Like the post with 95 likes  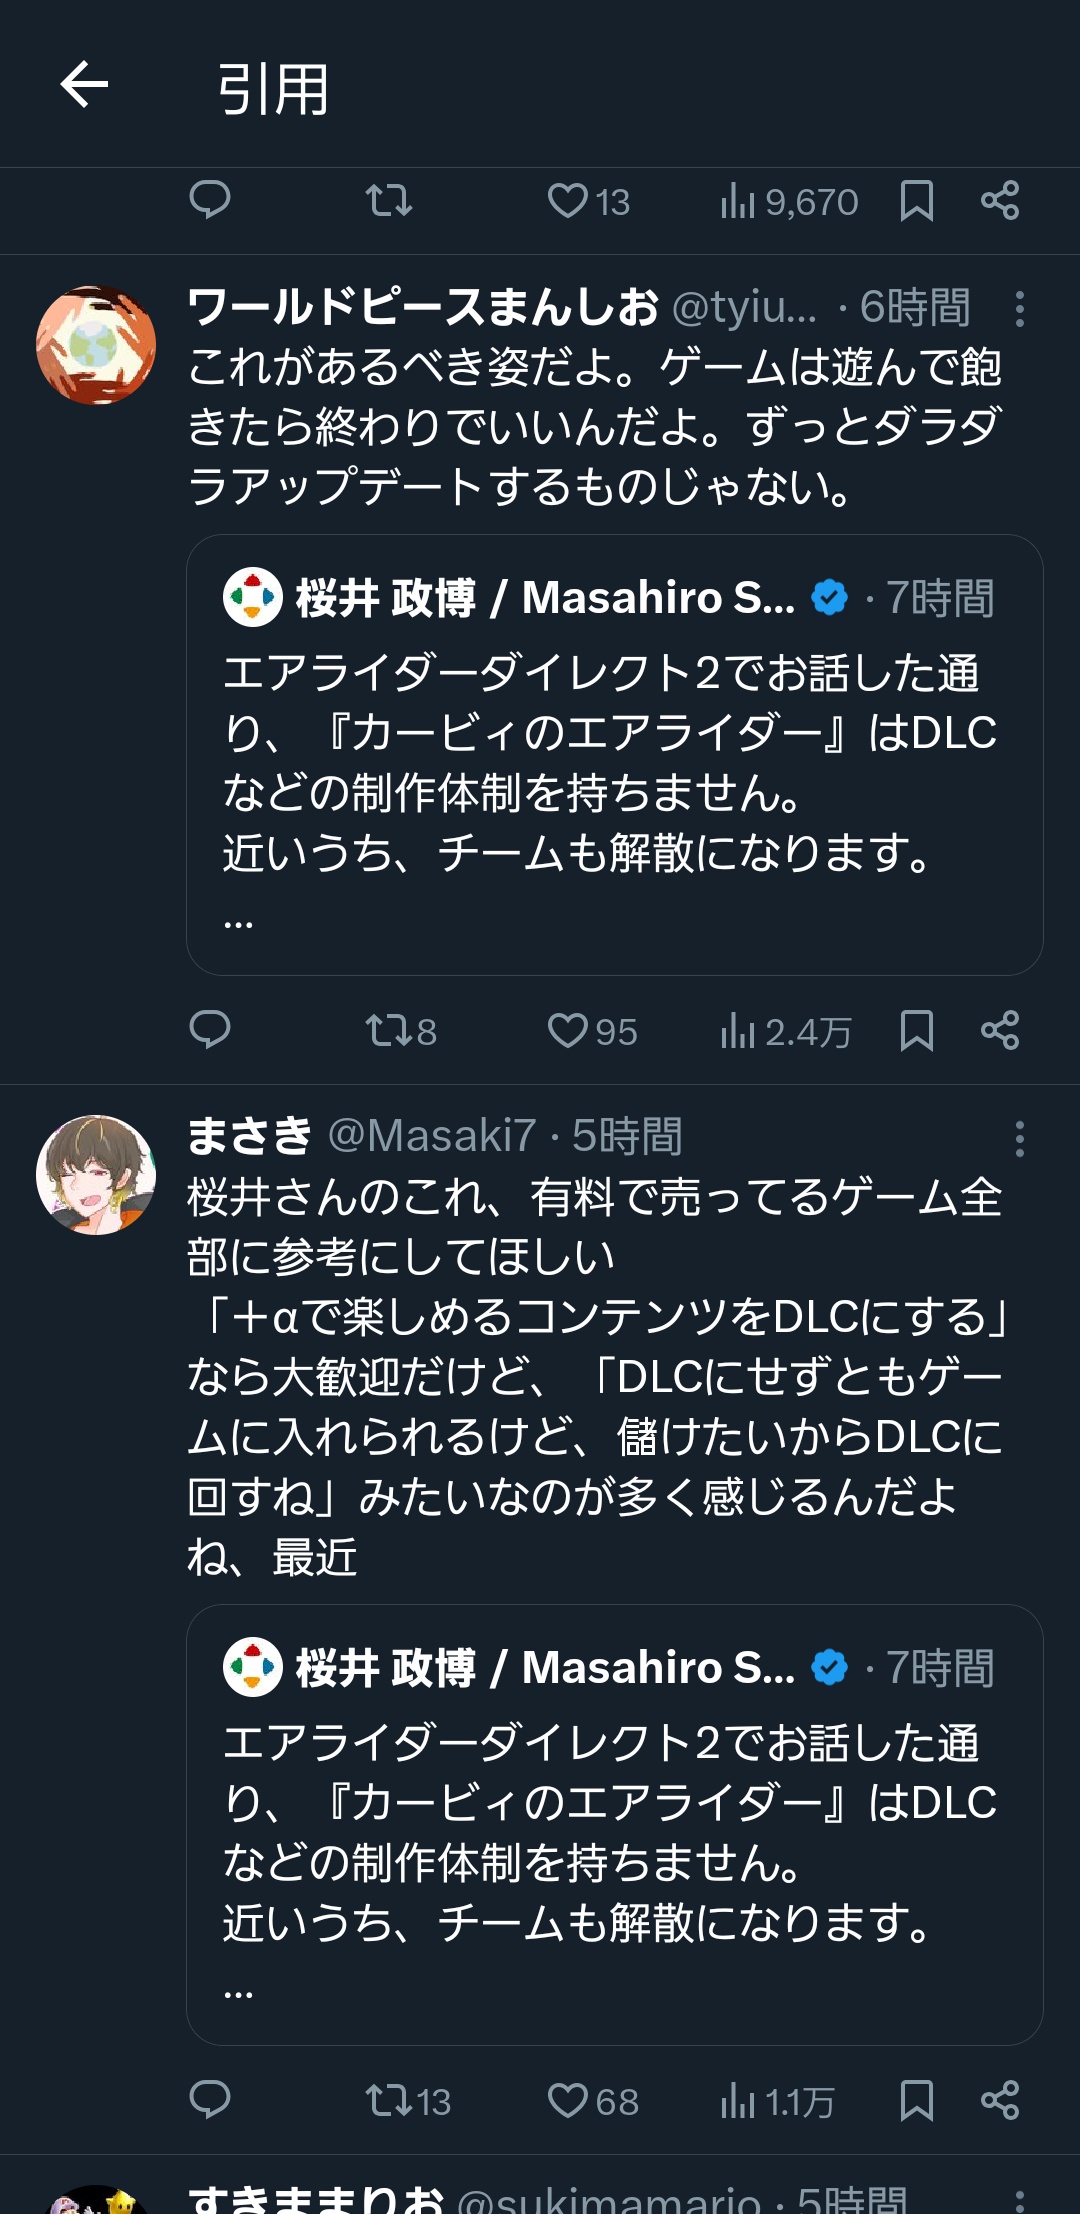click(x=592, y=1030)
